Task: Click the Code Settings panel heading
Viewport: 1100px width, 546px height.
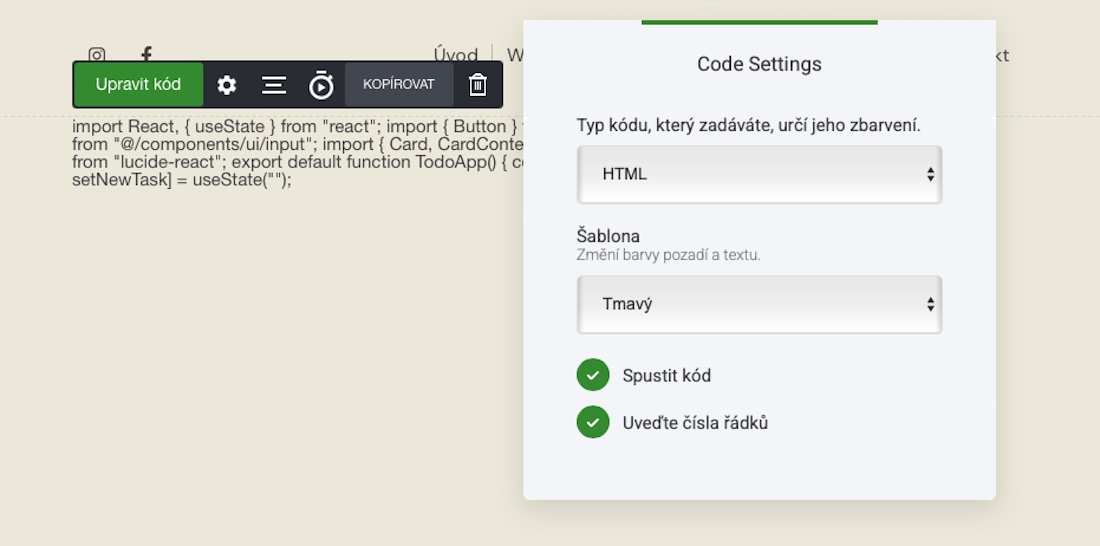Action: click(x=759, y=64)
